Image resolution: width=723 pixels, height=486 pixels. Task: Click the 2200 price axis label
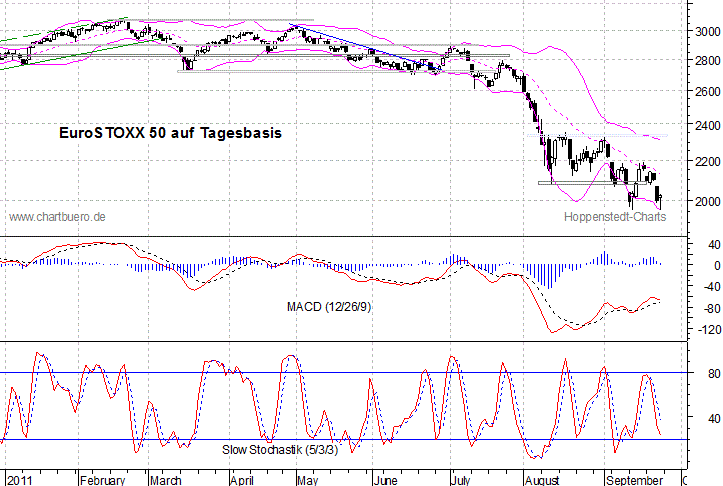pos(707,161)
